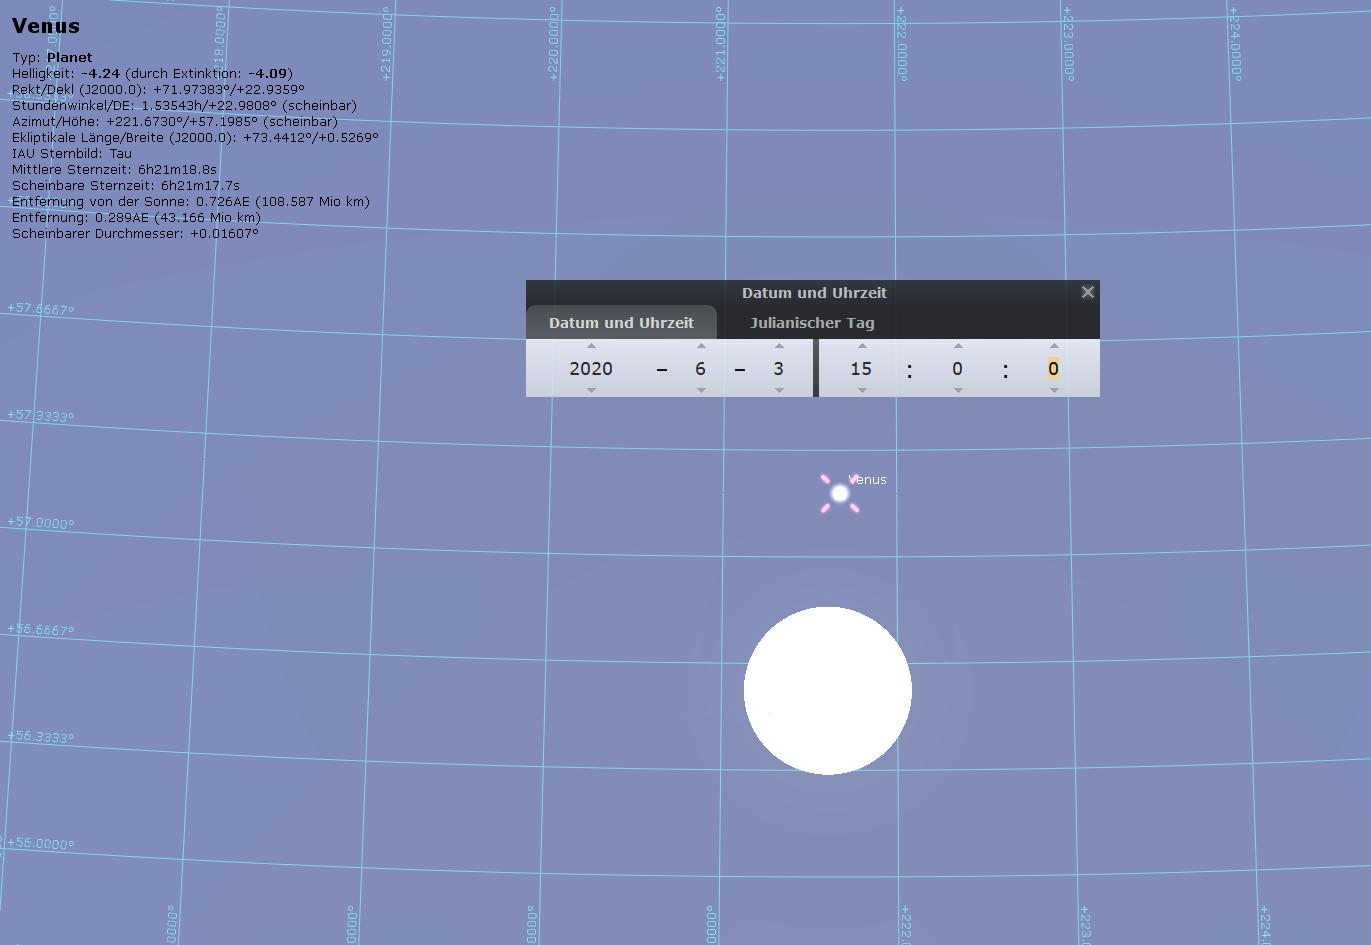Decrease the day with down arrow
This screenshot has height=945, width=1371.
point(779,390)
